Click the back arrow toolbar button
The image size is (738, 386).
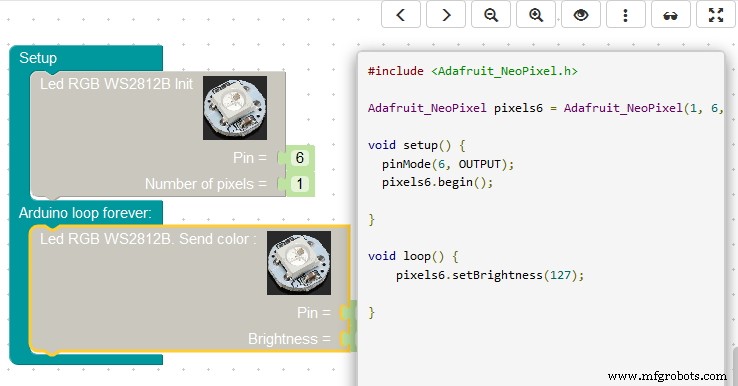401,15
